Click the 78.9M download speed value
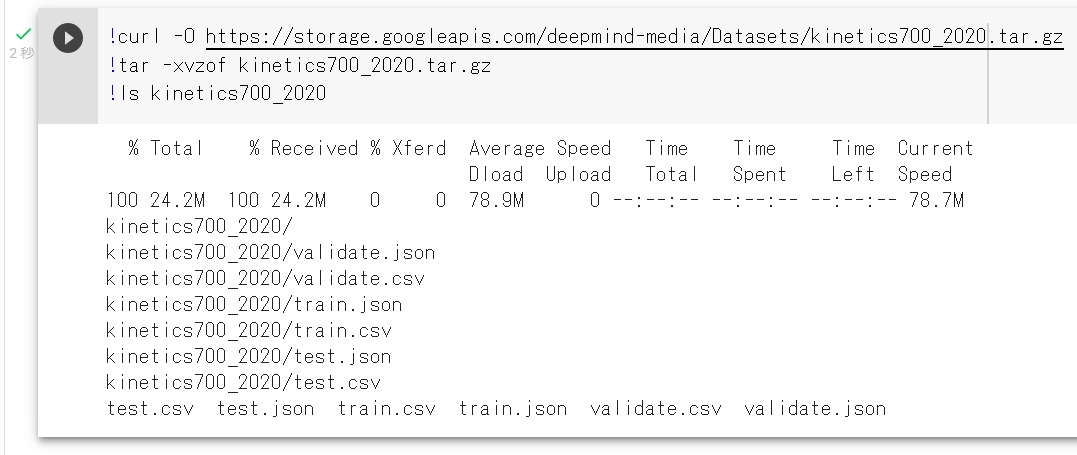Image resolution: width=1077 pixels, height=455 pixels. point(496,200)
